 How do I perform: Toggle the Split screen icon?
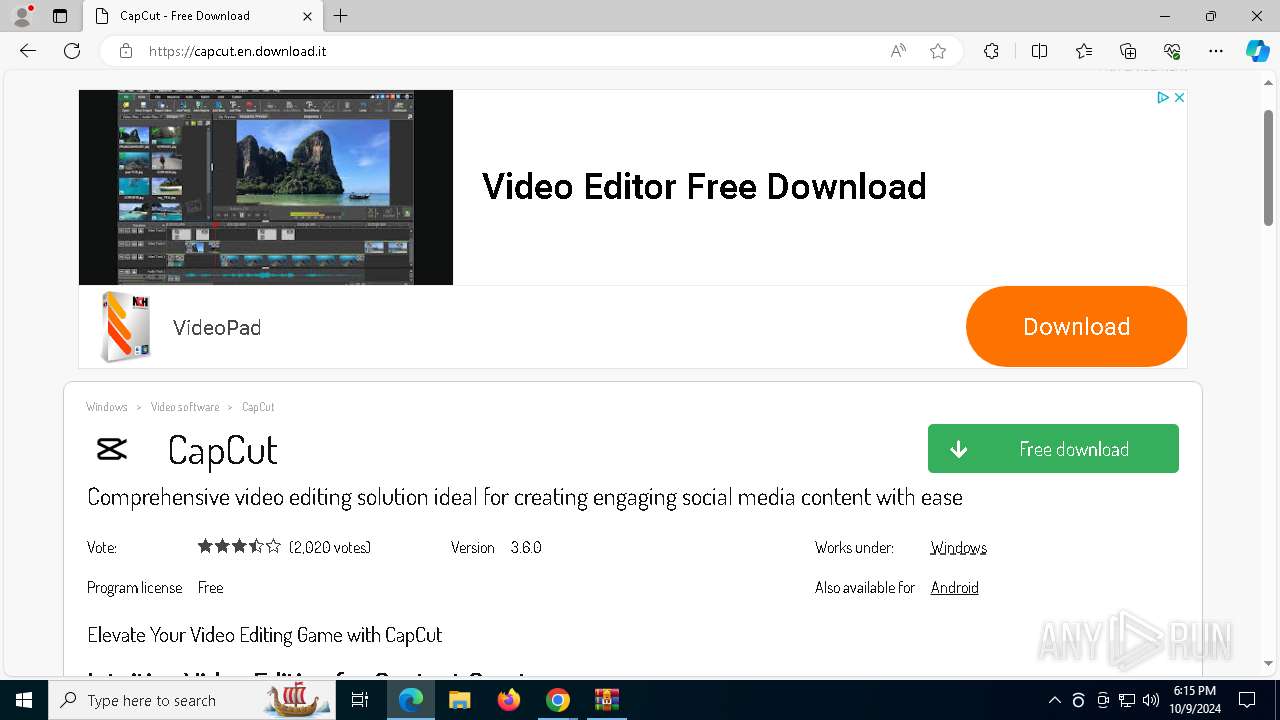[x=1039, y=51]
